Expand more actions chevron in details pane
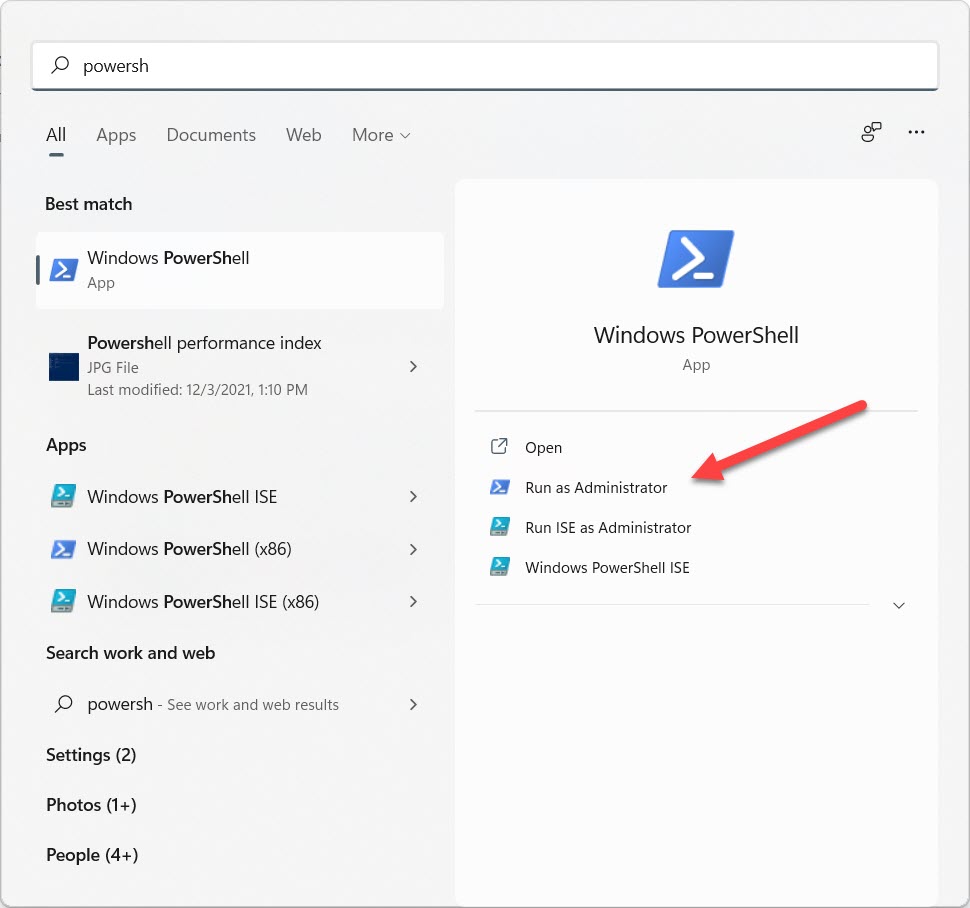The image size is (970, 908). click(x=899, y=606)
